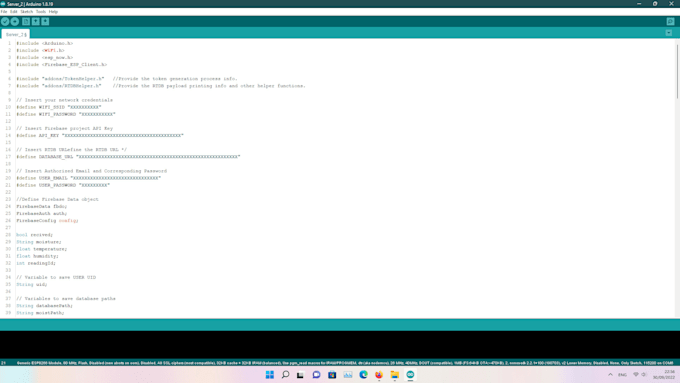Click the editor vertical scrollbar thumb

click(x=677, y=72)
